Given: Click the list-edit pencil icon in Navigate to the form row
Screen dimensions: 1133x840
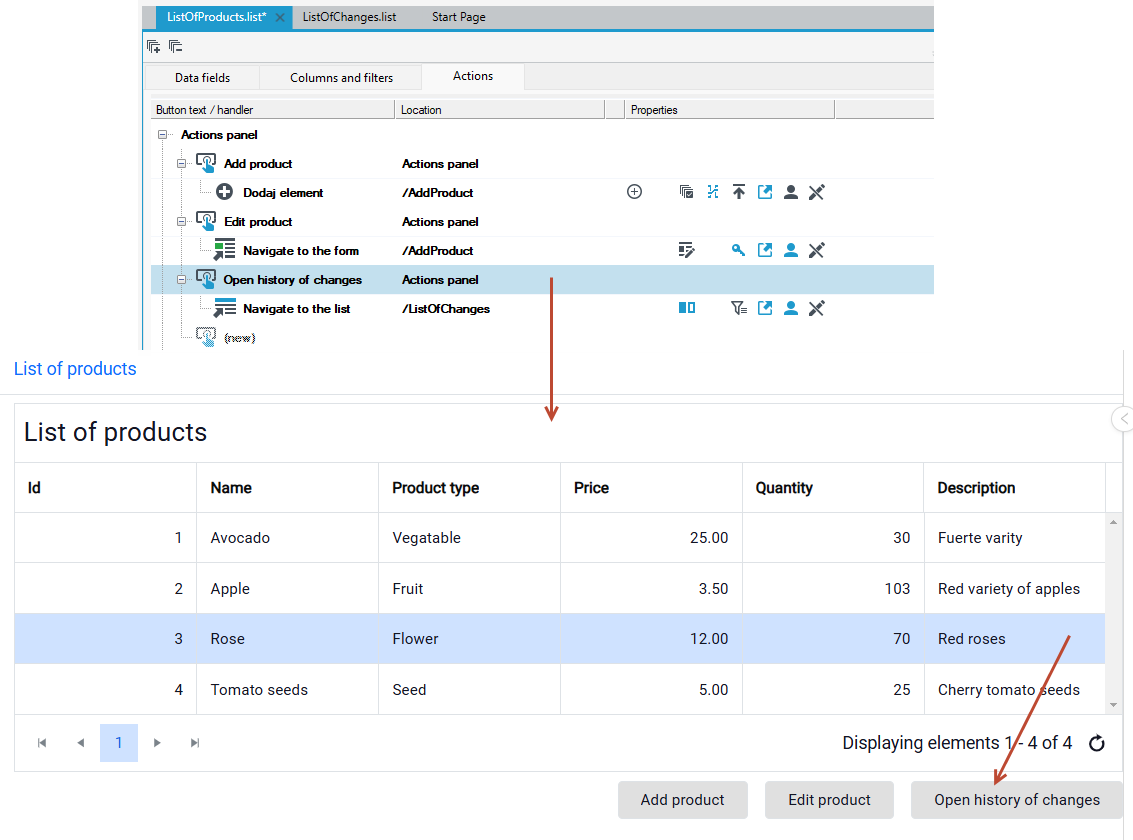Looking at the screenshot, I should [686, 251].
